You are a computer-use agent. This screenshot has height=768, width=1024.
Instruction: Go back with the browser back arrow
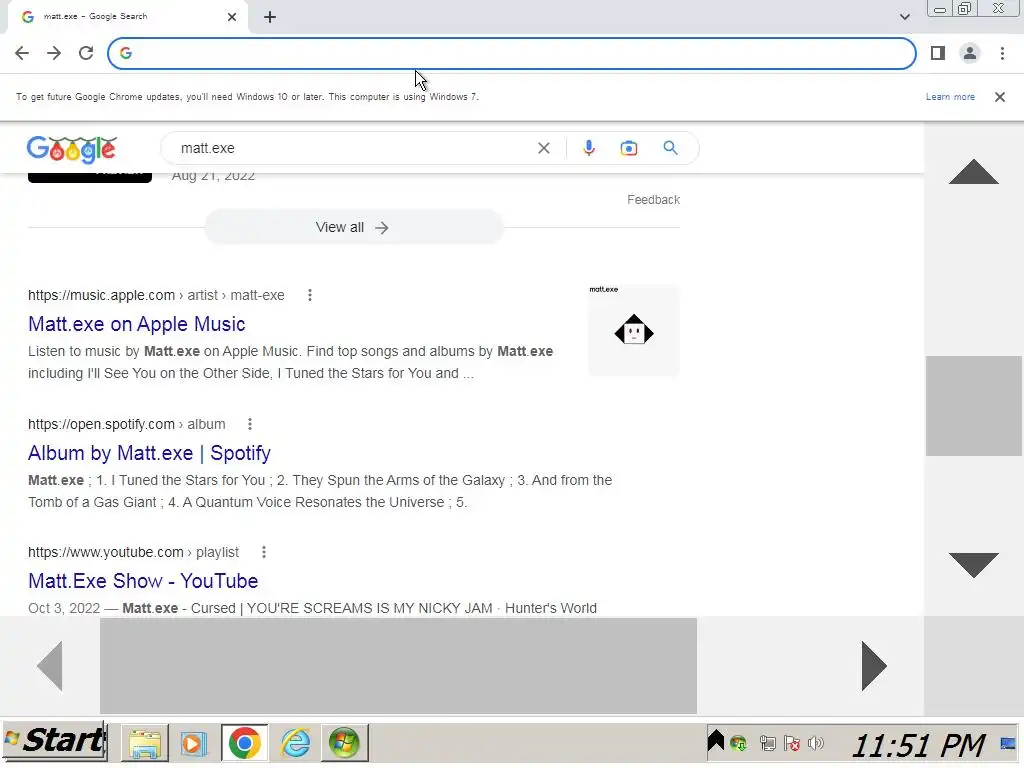(x=22, y=53)
